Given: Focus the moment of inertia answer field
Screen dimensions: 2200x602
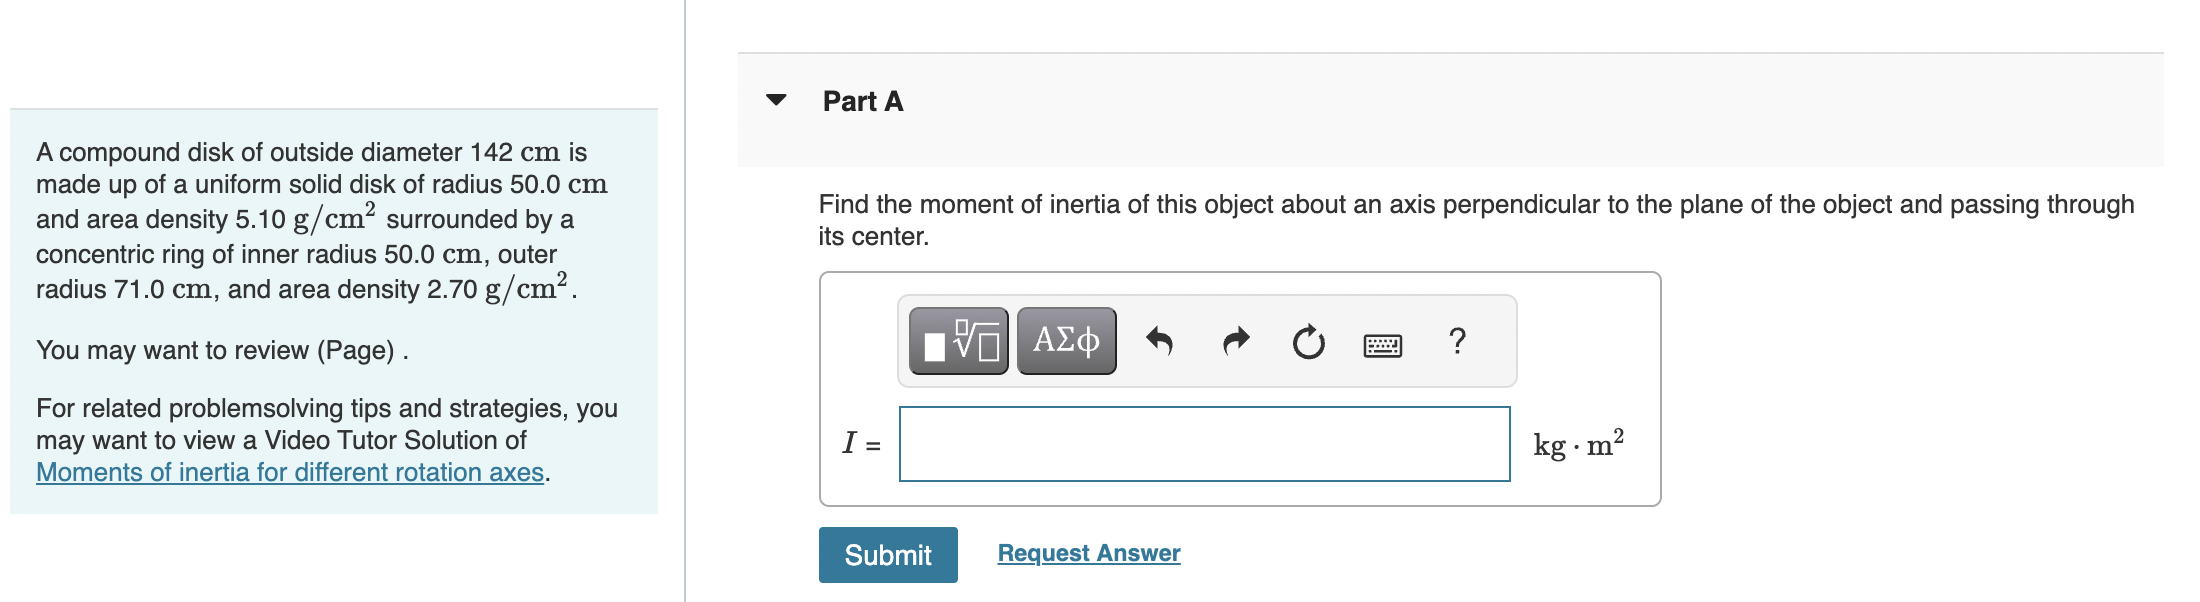Looking at the screenshot, I should pos(1204,444).
